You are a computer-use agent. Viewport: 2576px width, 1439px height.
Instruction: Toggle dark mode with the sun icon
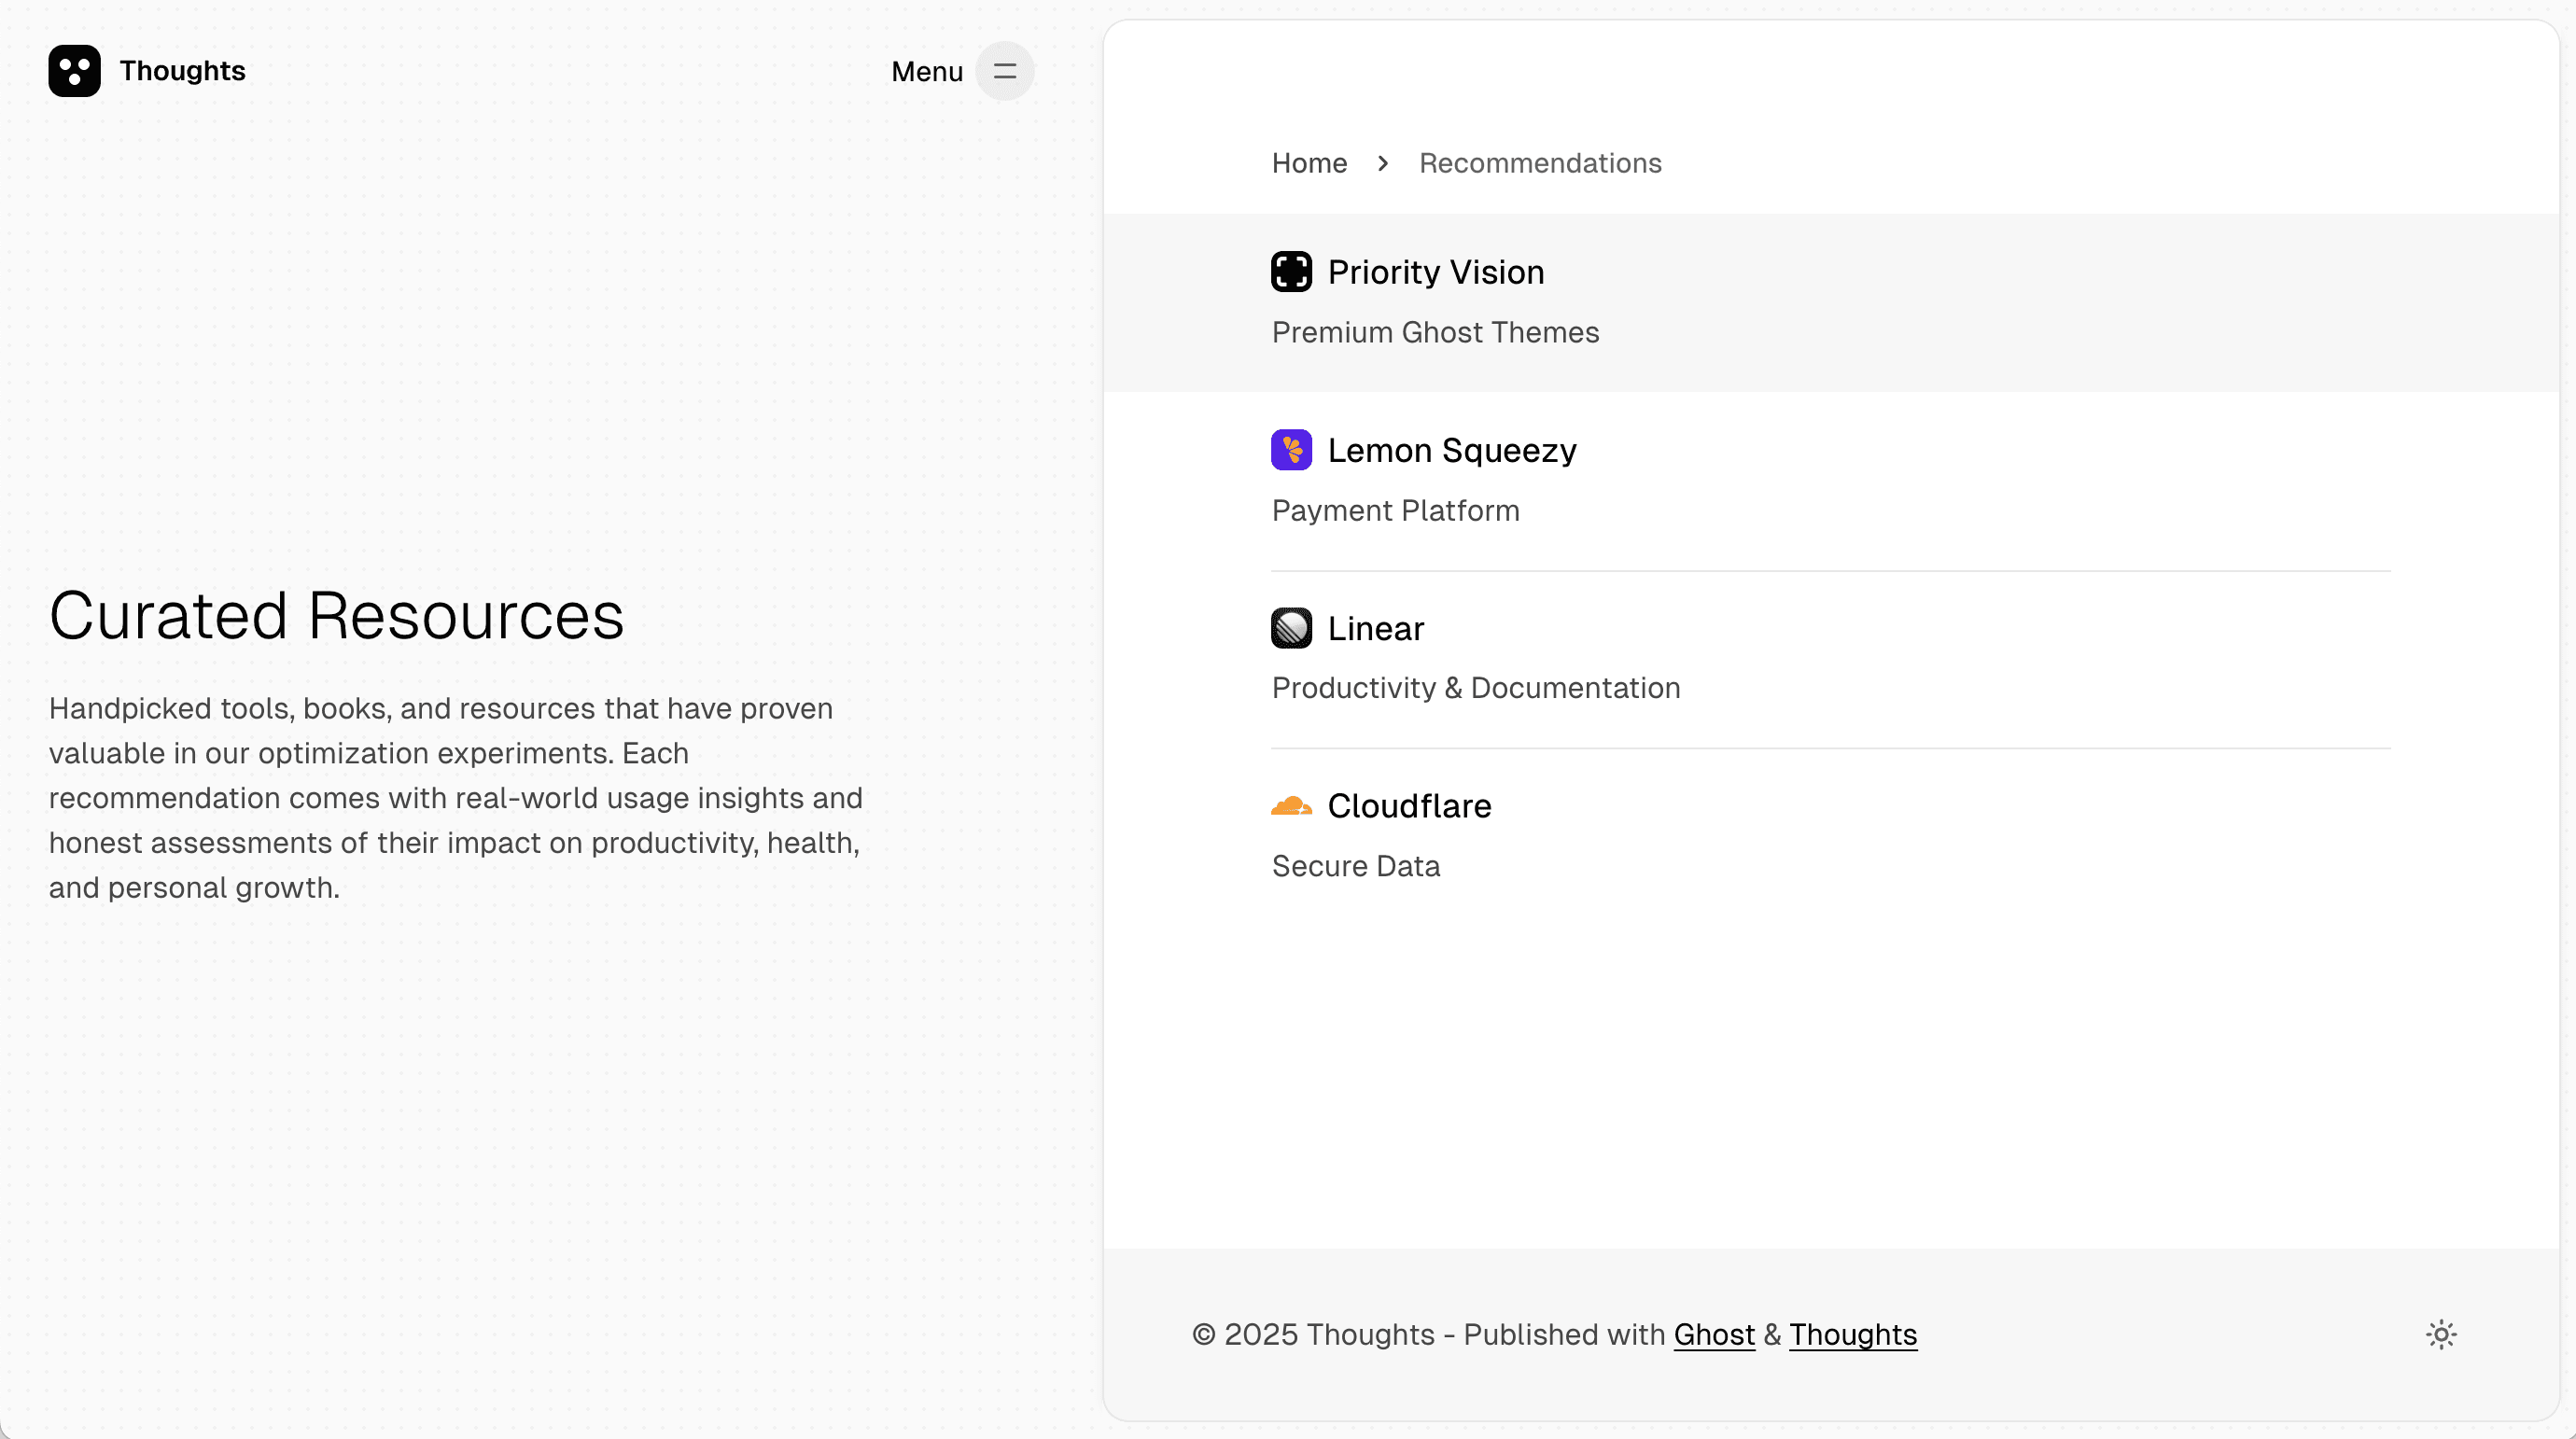click(2441, 1334)
